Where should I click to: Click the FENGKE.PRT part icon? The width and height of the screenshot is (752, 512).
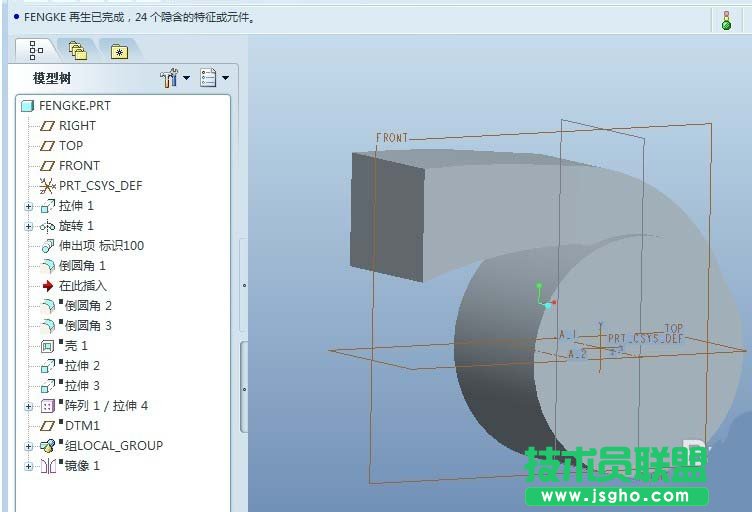[28, 105]
